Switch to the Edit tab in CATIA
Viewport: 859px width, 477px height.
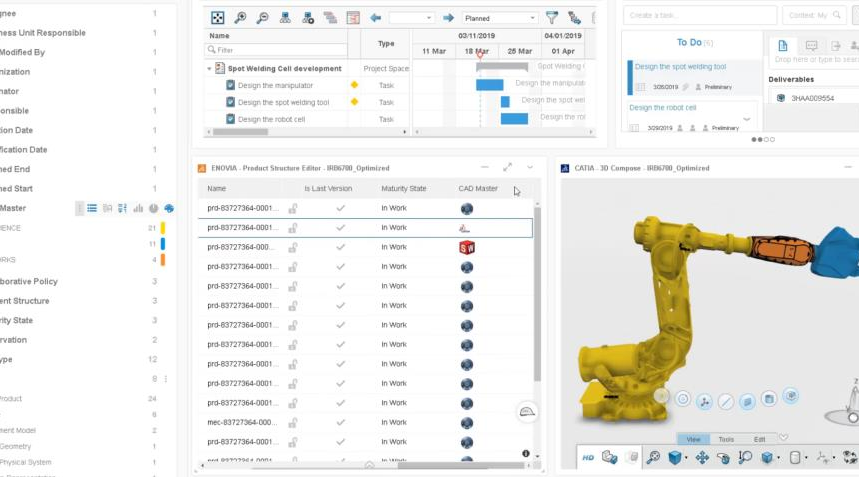pos(759,439)
